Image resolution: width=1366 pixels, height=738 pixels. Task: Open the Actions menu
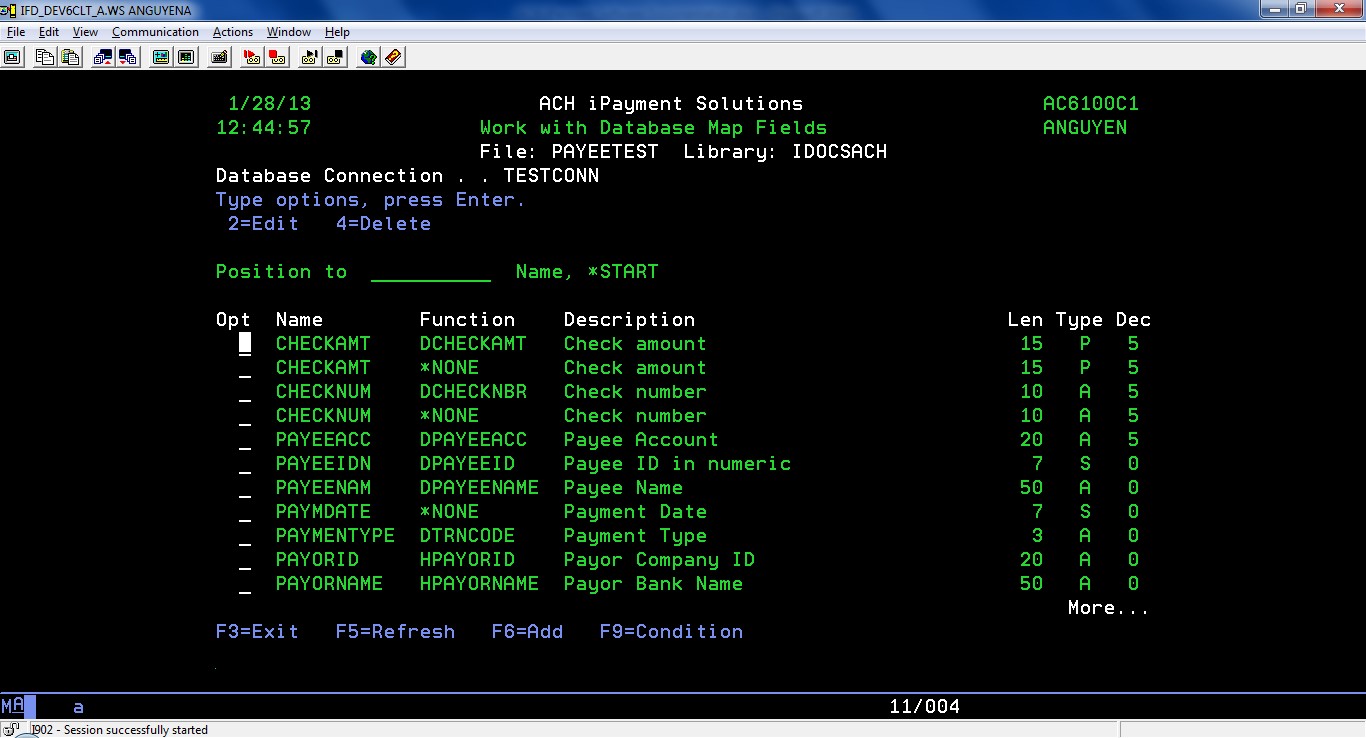[x=233, y=32]
